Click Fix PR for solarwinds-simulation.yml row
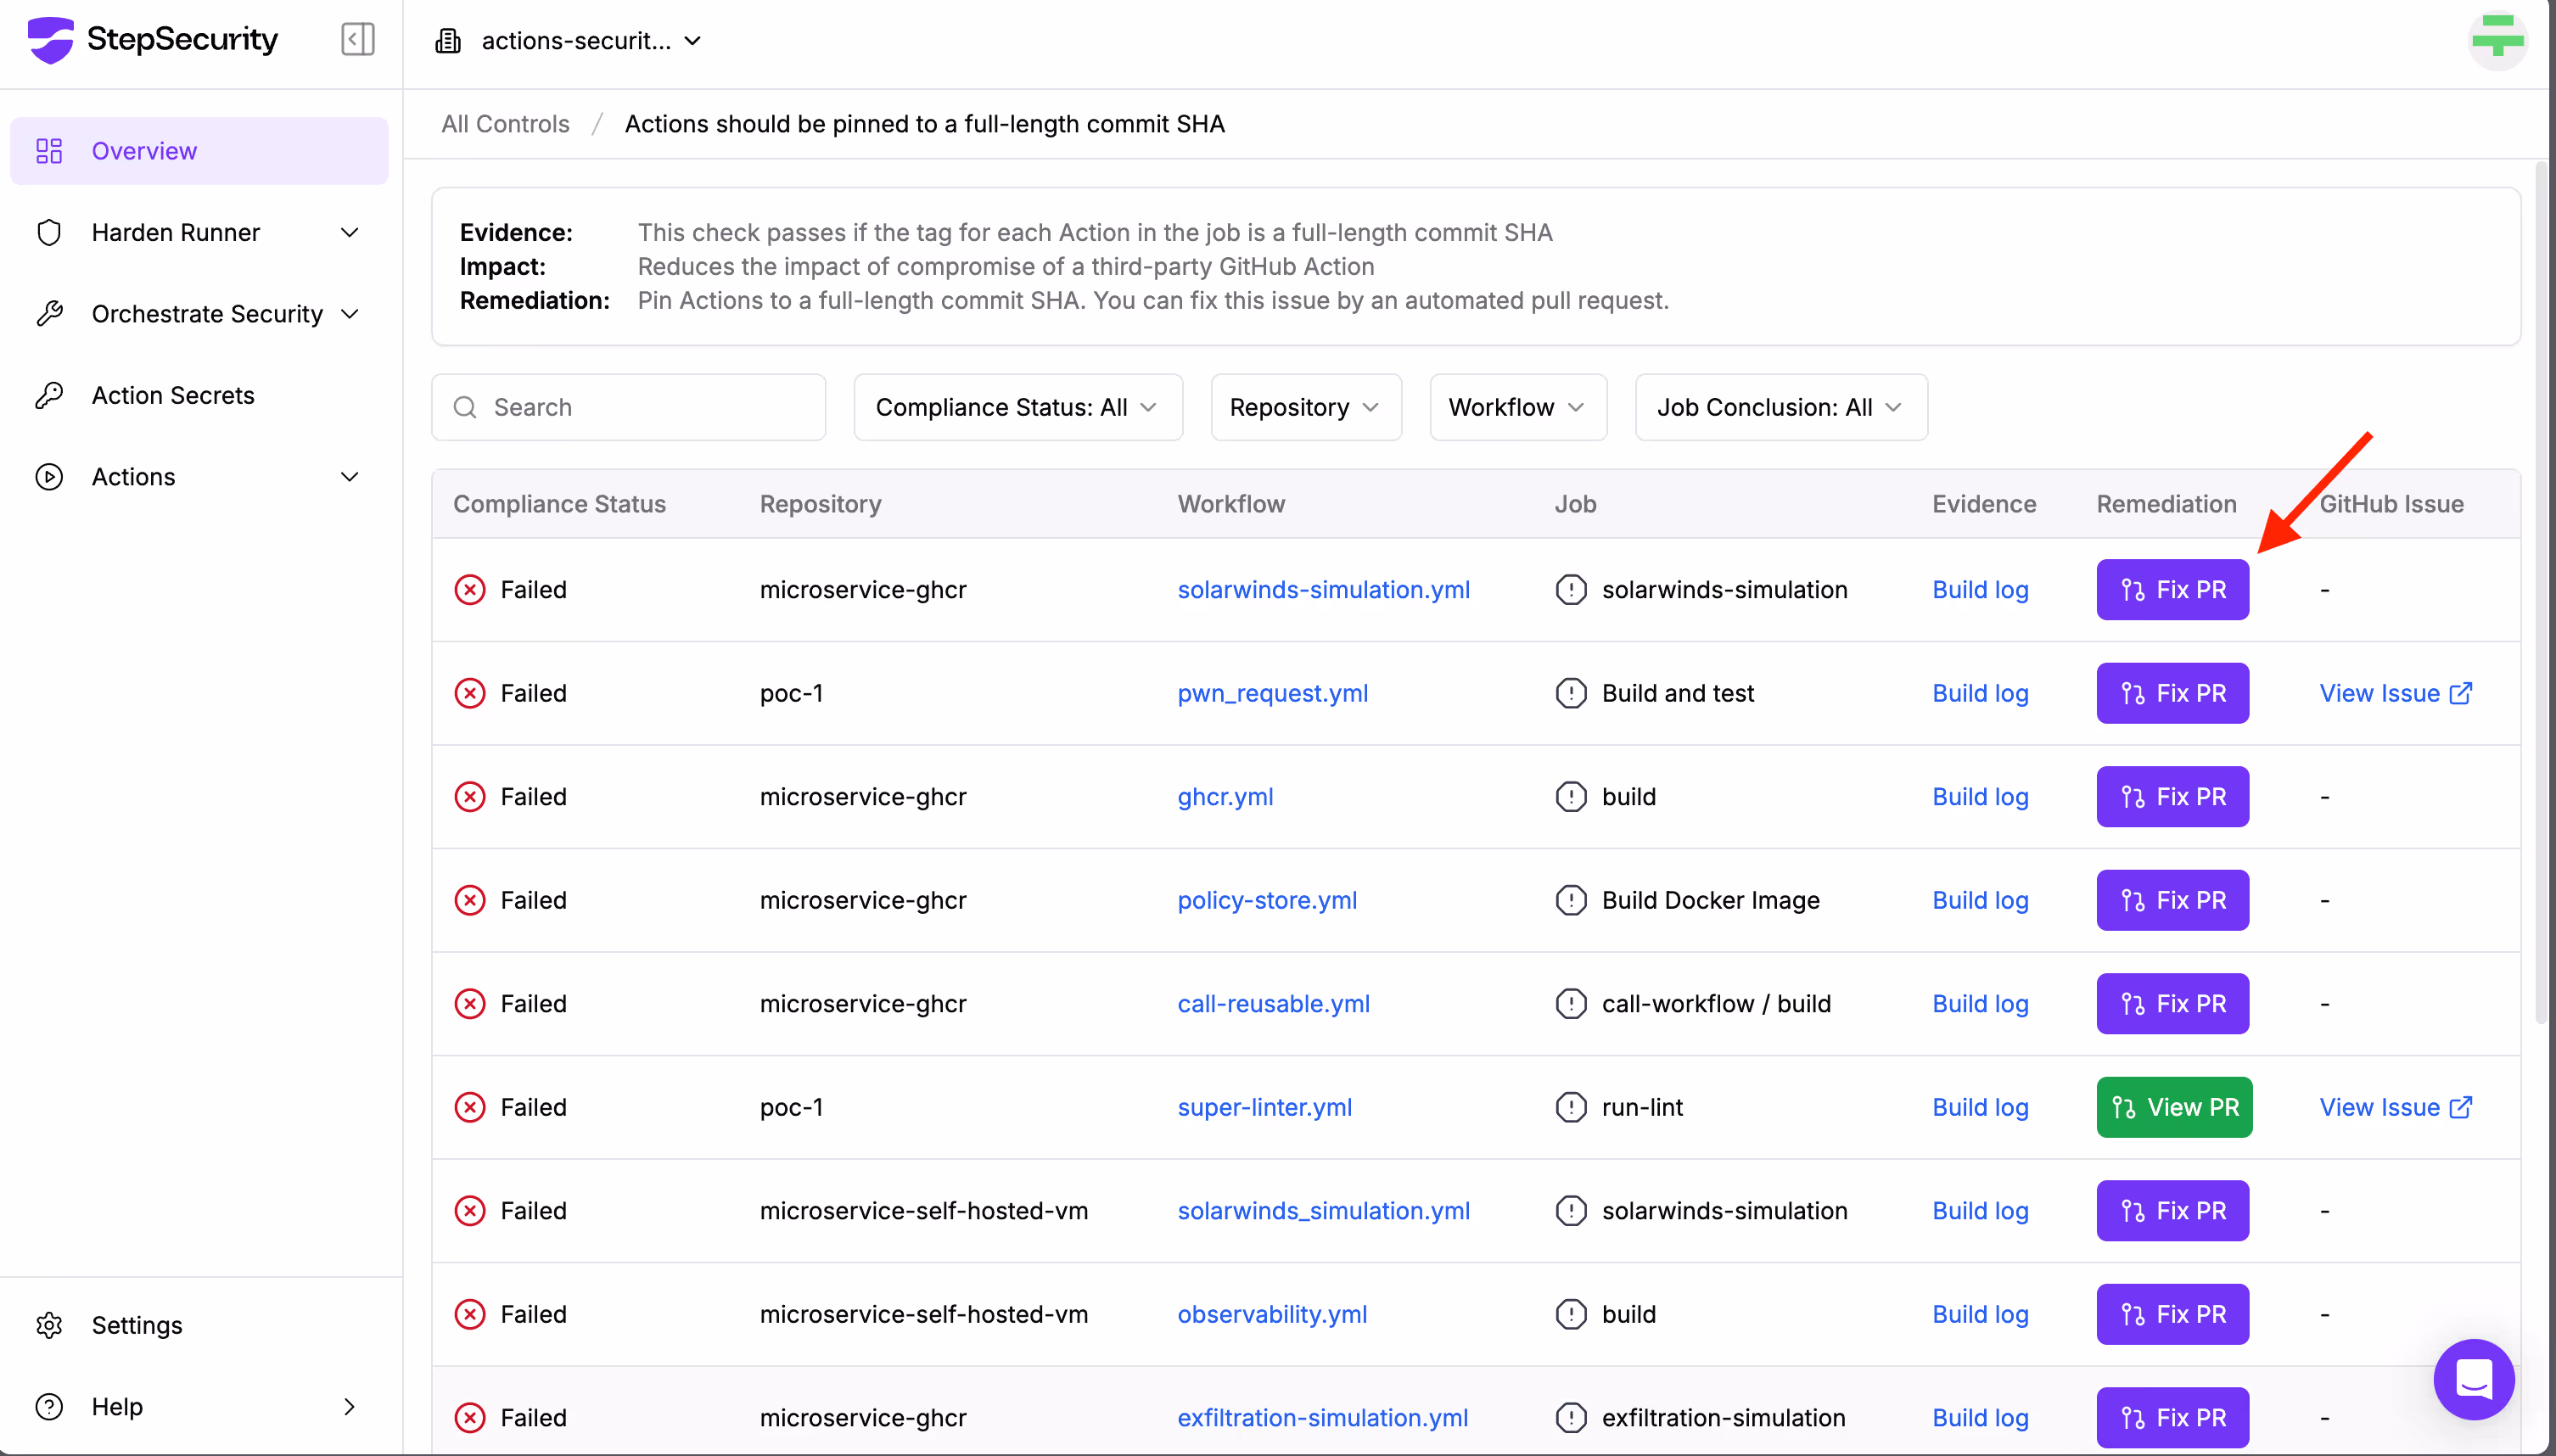Screen dimensions: 2556x1456 tap(2172, 590)
